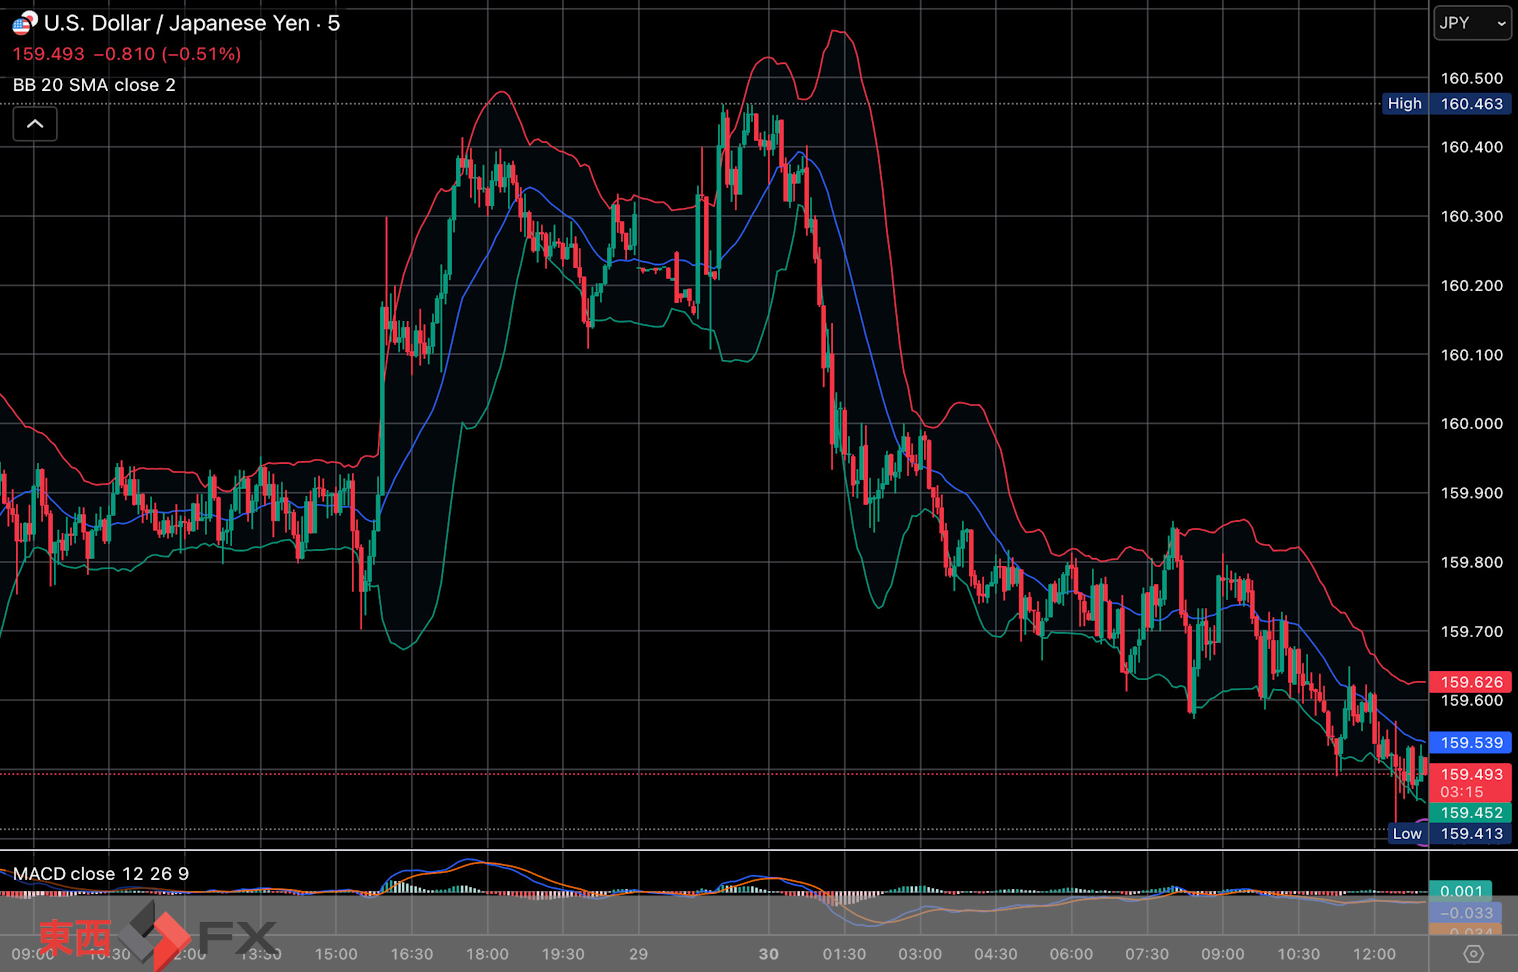This screenshot has height=972, width=1518.
Task: Click the 18:00 label on time axis
Action: click(487, 954)
